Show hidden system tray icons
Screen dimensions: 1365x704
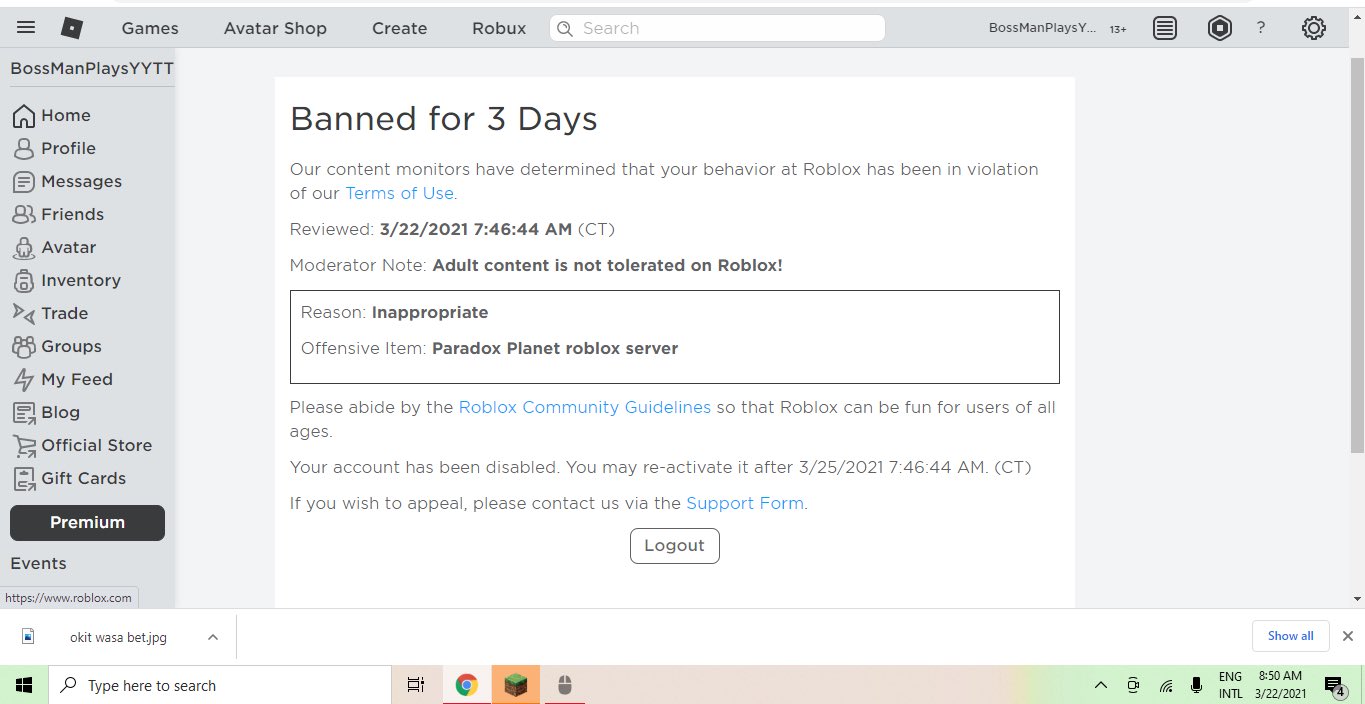coord(1101,685)
